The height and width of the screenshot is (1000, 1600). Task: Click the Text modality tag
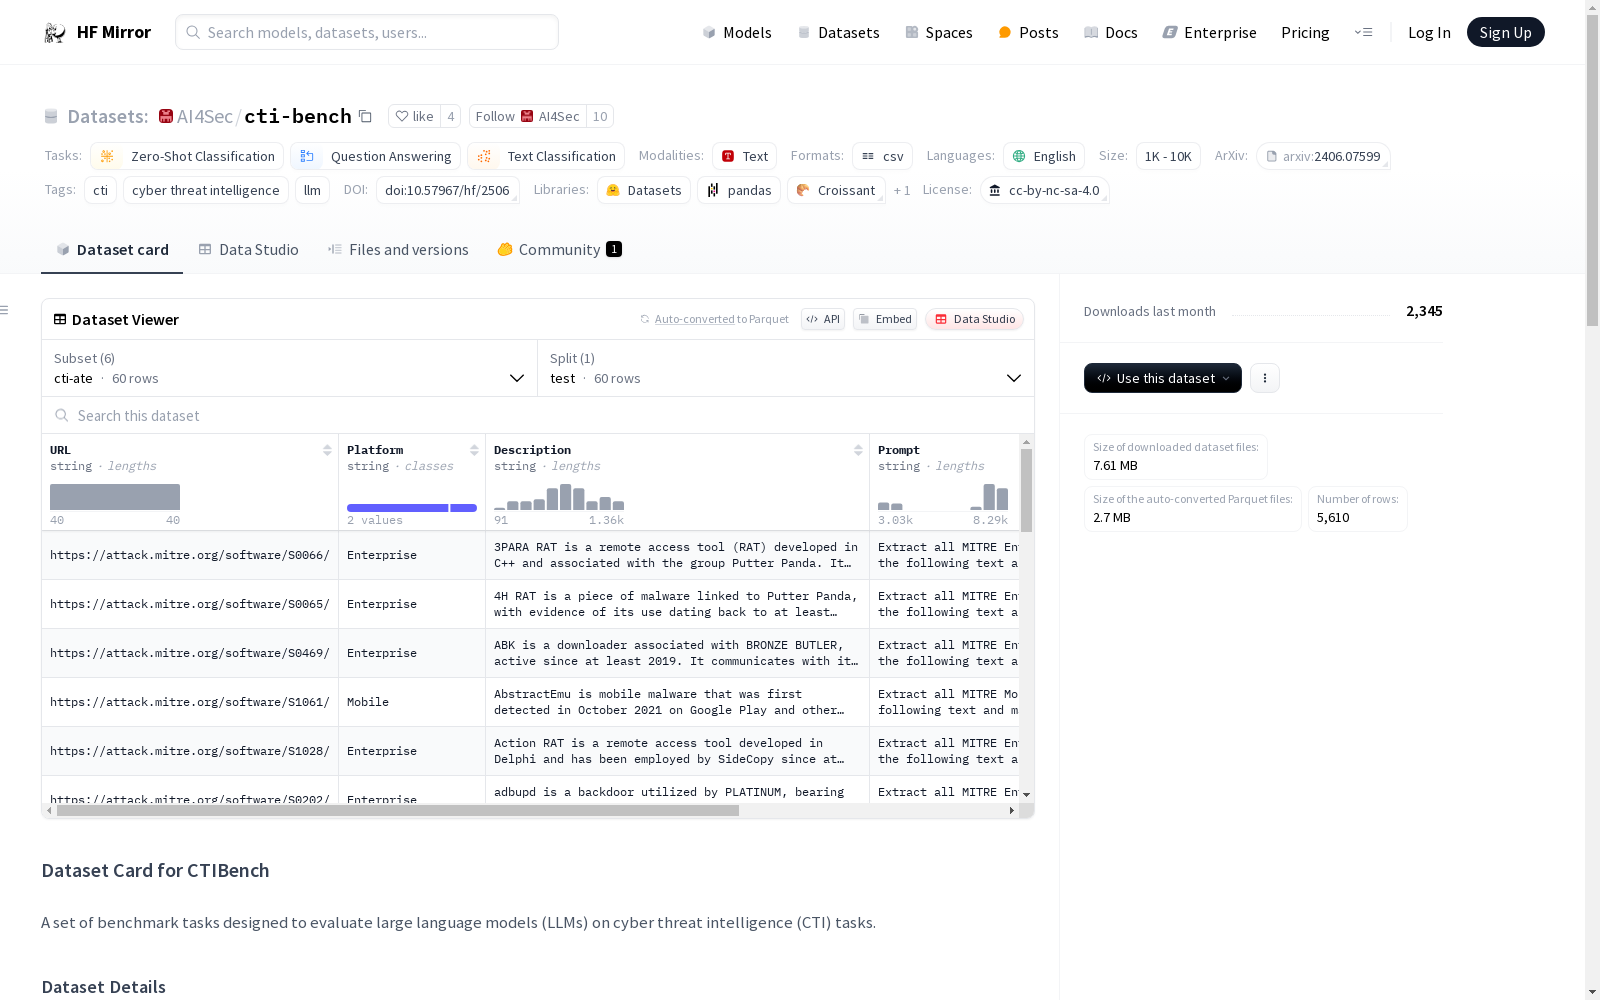click(744, 156)
